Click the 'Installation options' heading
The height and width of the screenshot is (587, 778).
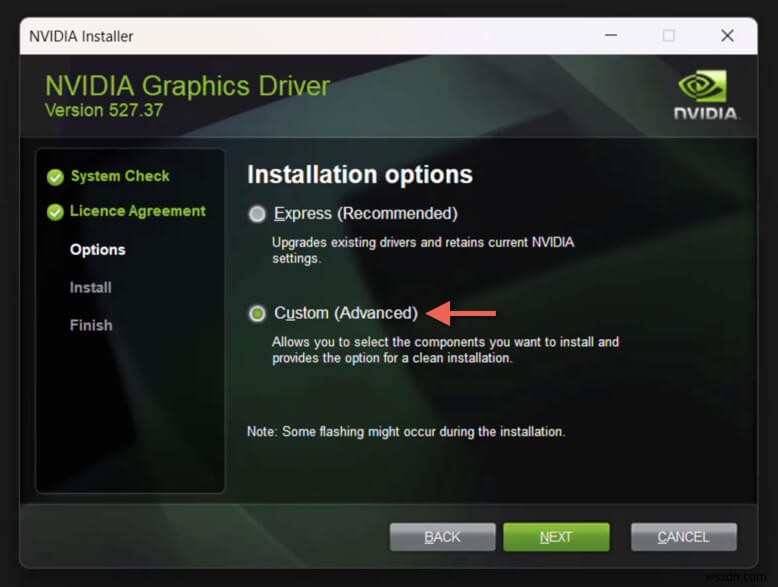pyautogui.click(x=360, y=174)
